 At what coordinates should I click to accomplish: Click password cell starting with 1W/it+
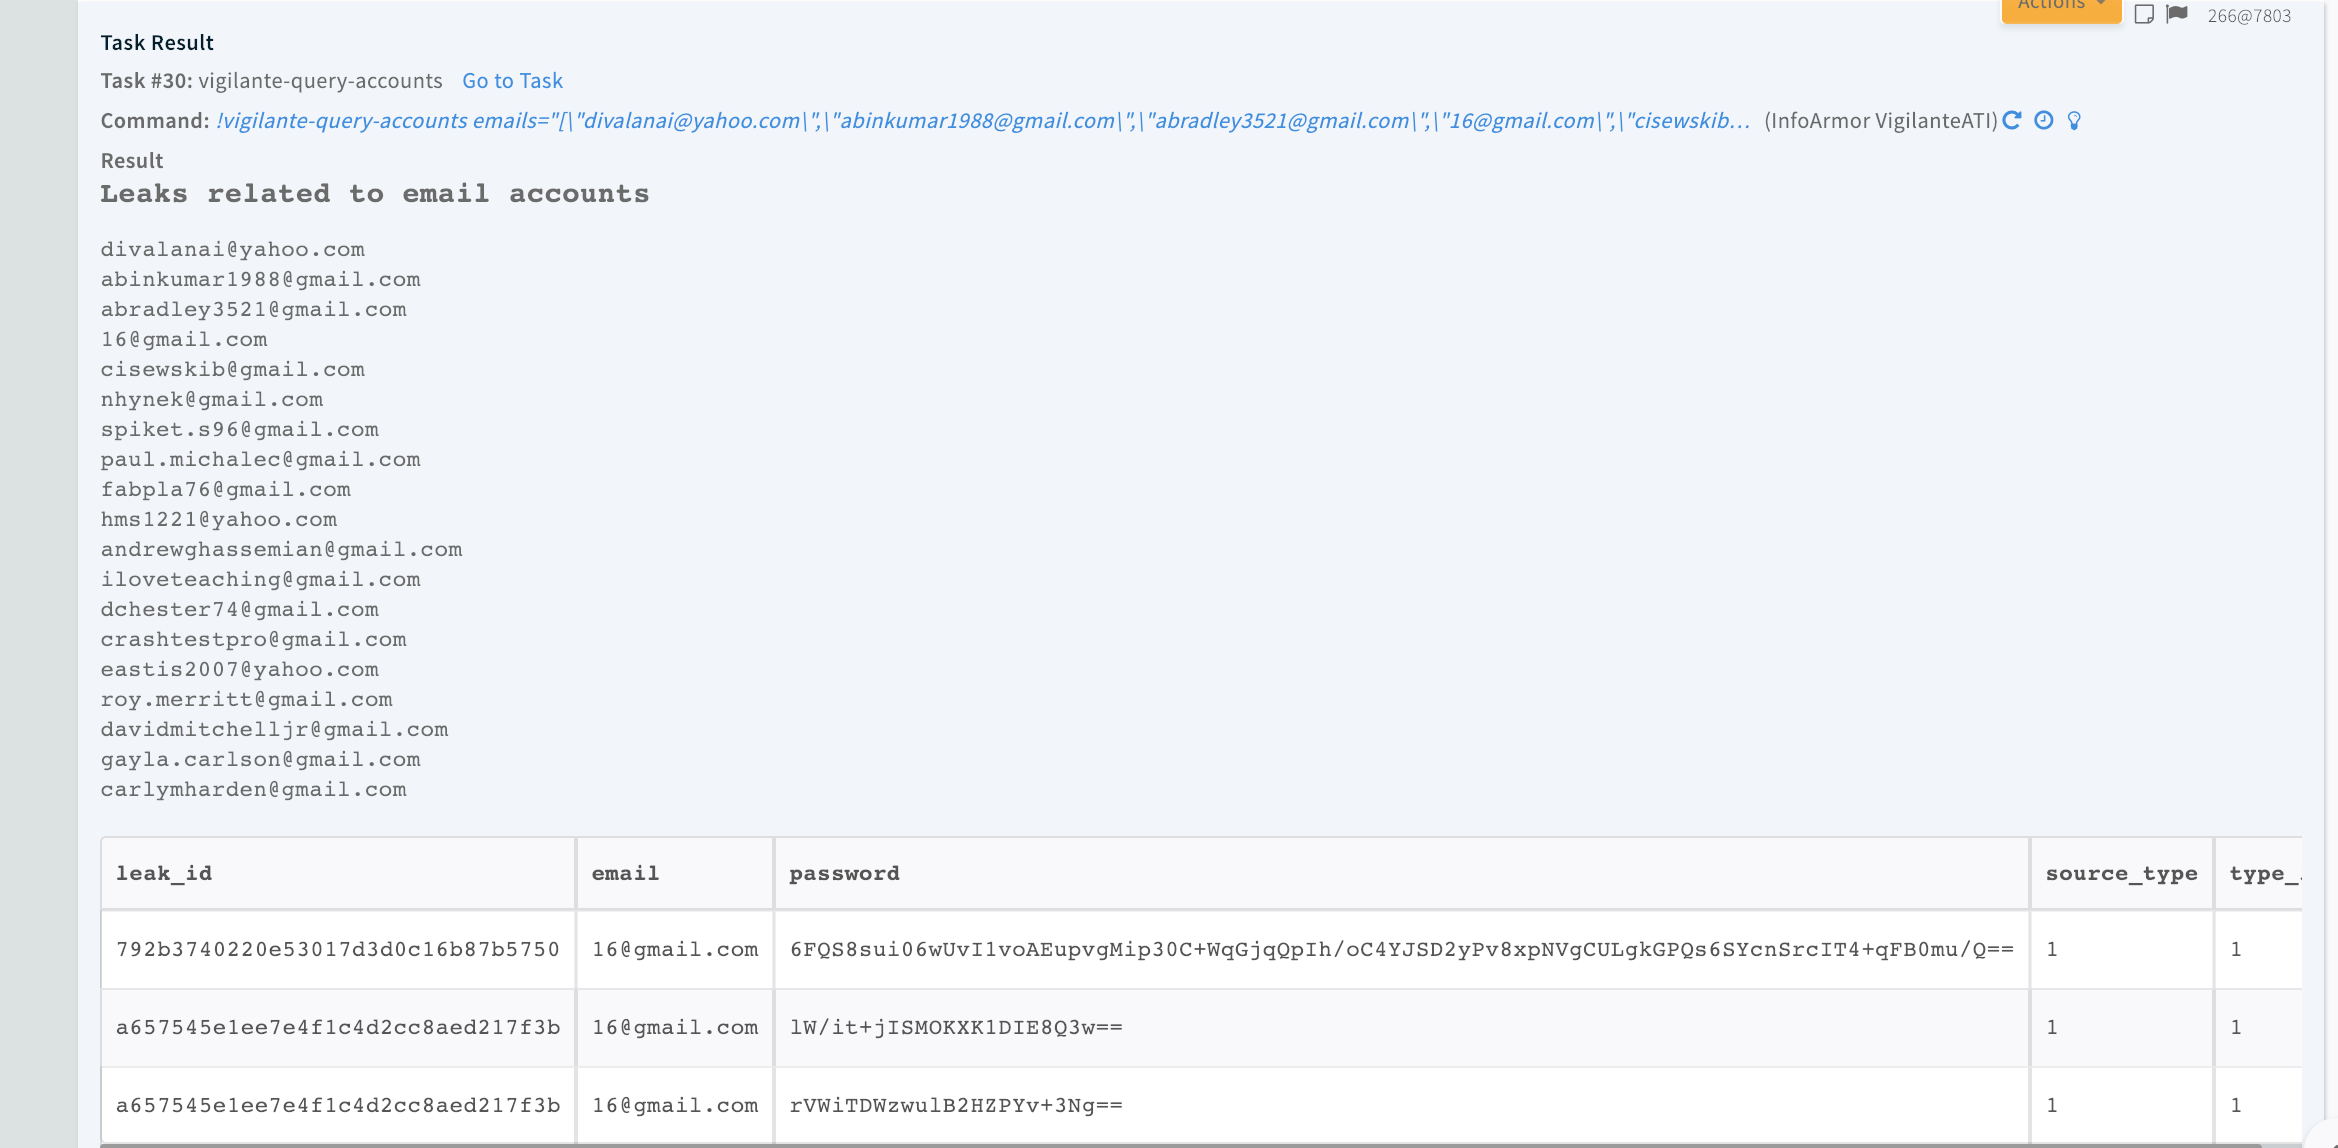pos(956,1027)
